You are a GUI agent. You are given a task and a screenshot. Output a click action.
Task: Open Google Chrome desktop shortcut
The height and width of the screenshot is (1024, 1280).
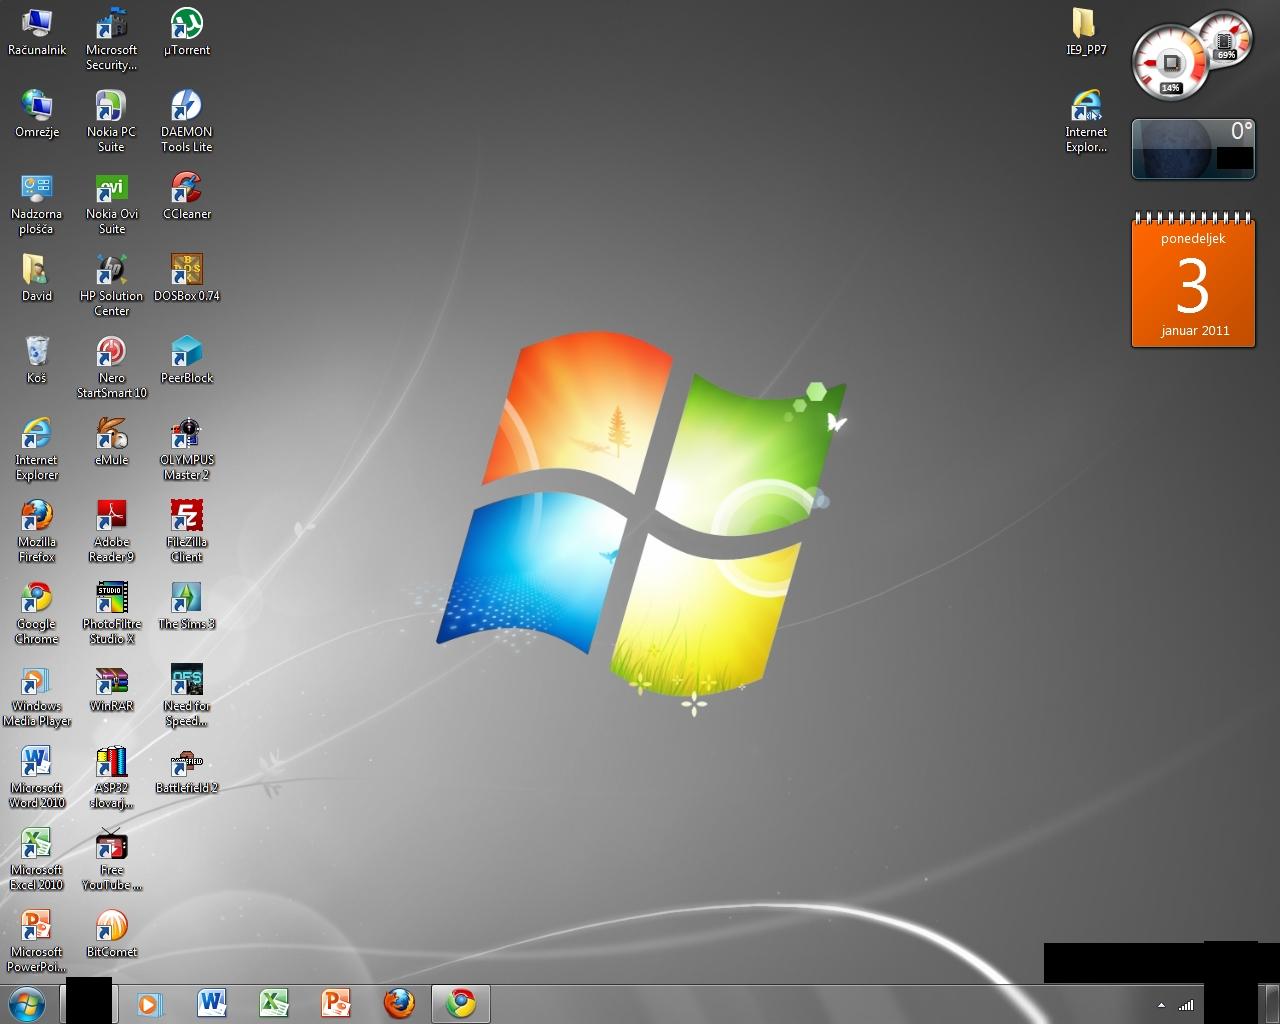pos(37,614)
